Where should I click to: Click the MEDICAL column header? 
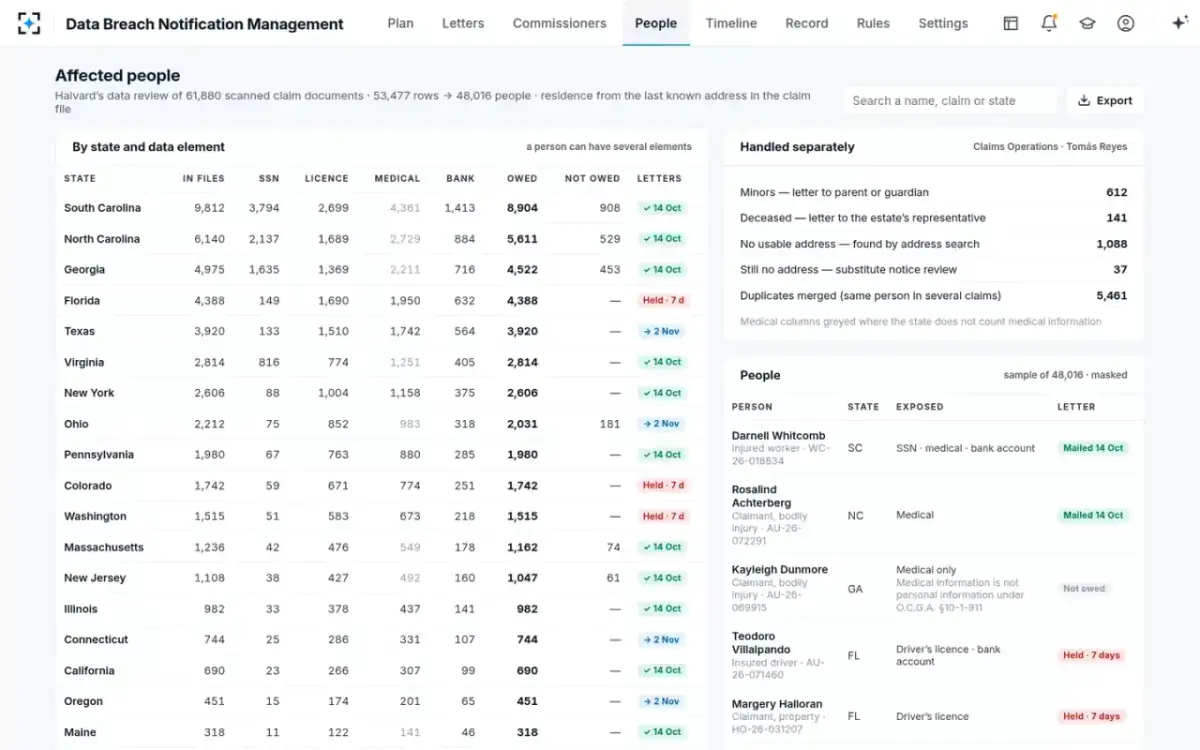[397, 179]
